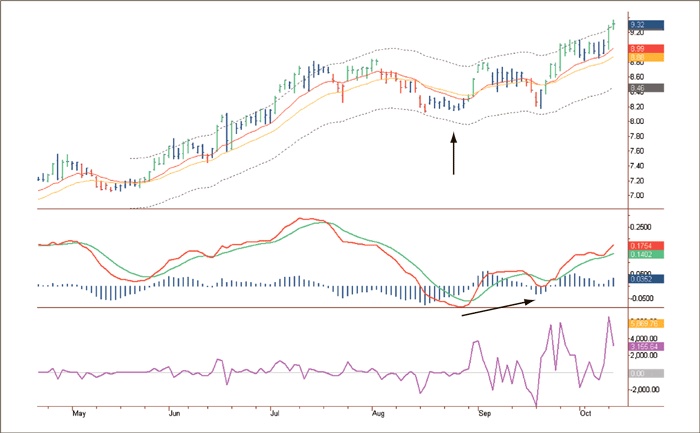Click the gray 0.00 zero line tag
The image size is (700, 433).
pos(640,372)
